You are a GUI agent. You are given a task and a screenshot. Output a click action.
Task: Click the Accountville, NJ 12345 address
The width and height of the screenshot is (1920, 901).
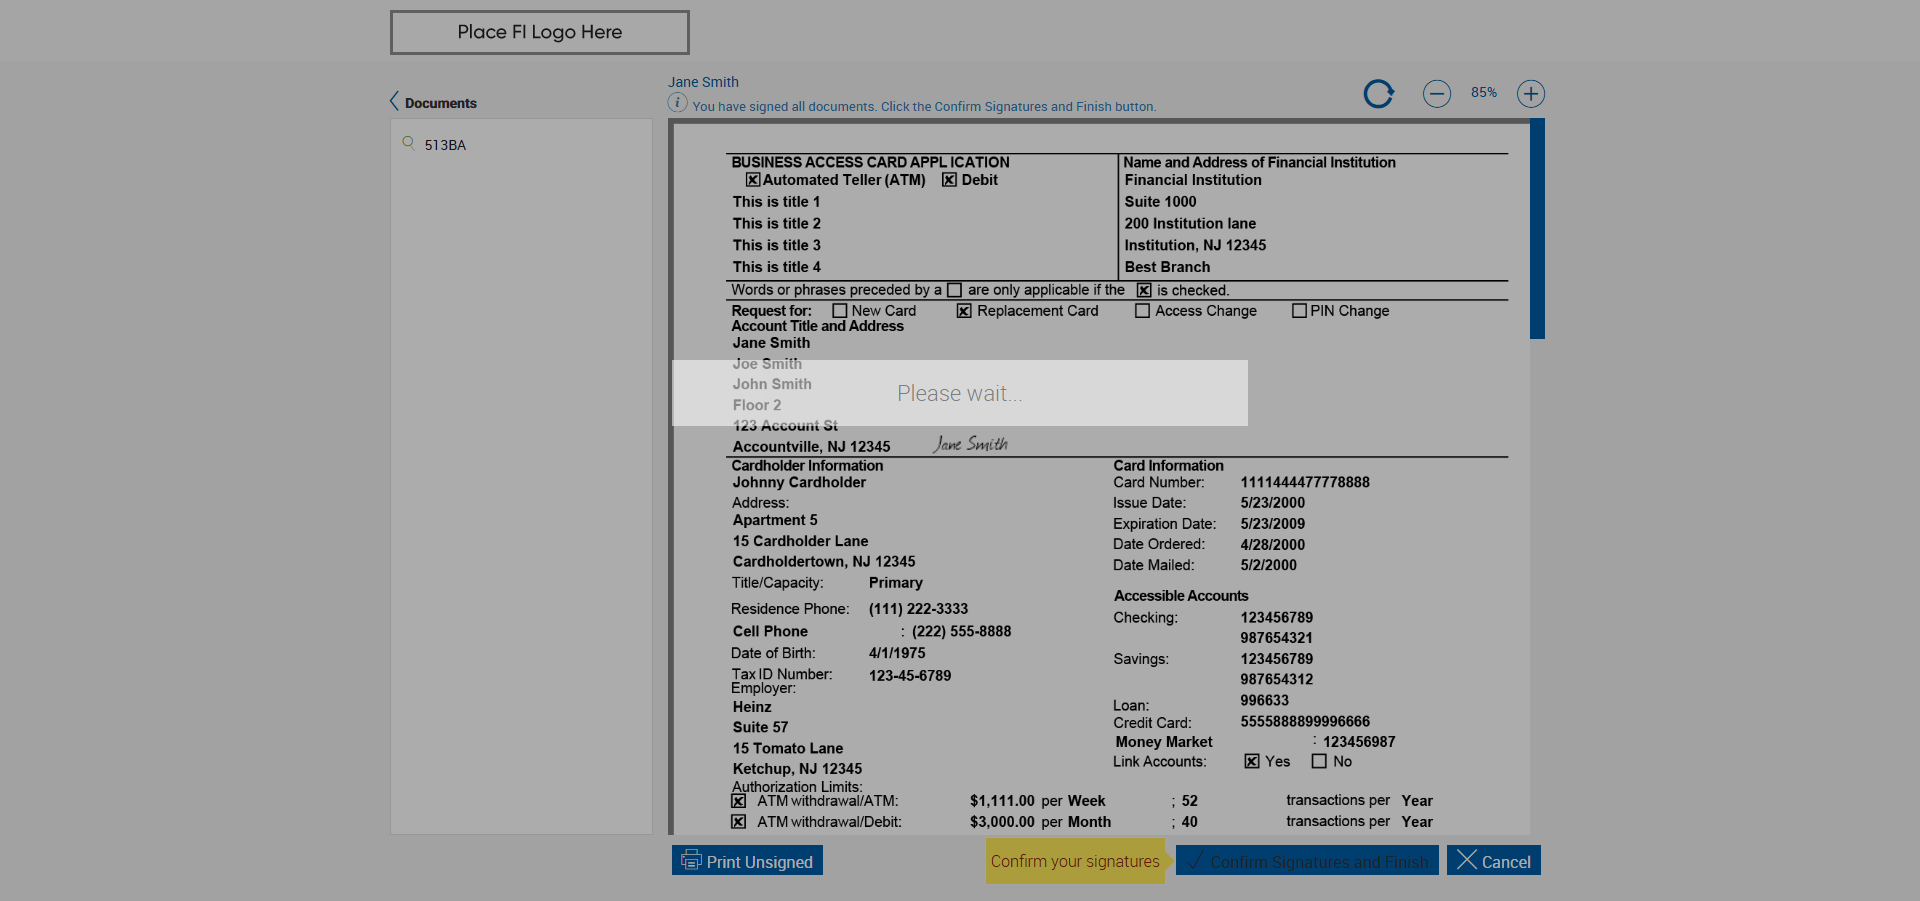(x=811, y=447)
